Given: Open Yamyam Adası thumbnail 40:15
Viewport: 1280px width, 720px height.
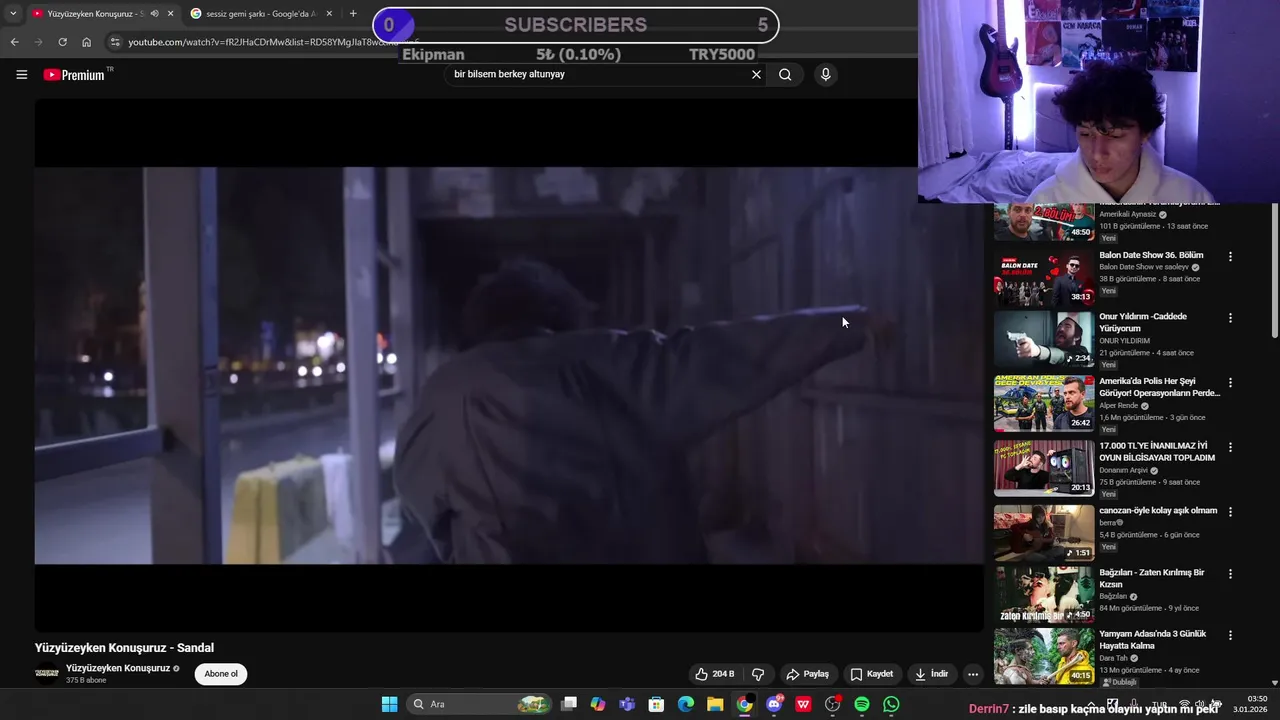Looking at the screenshot, I should 1044,656.
